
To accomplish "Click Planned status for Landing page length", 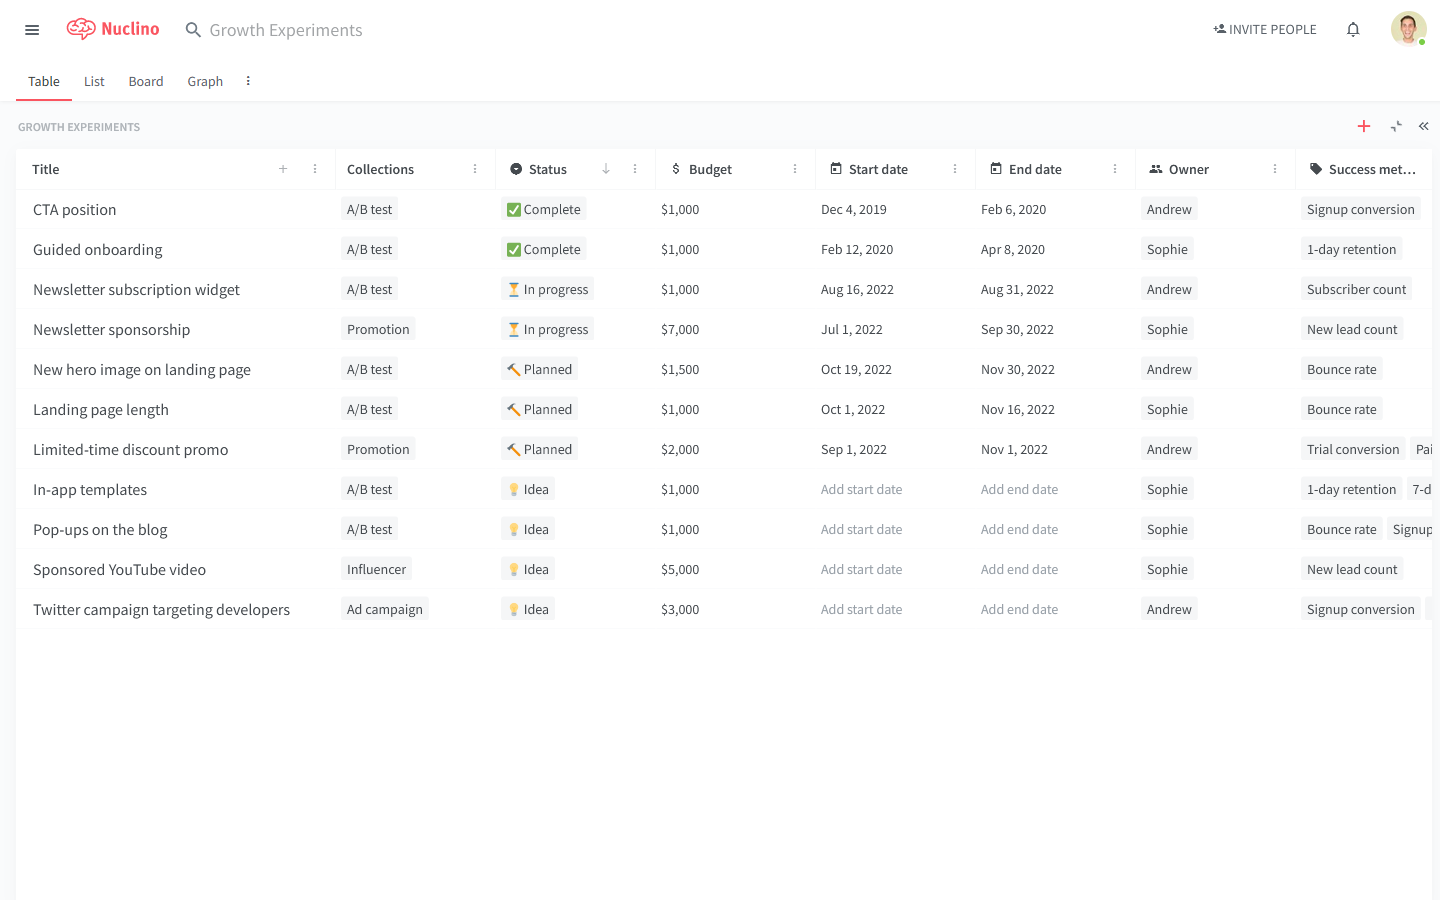I will pos(540,409).
